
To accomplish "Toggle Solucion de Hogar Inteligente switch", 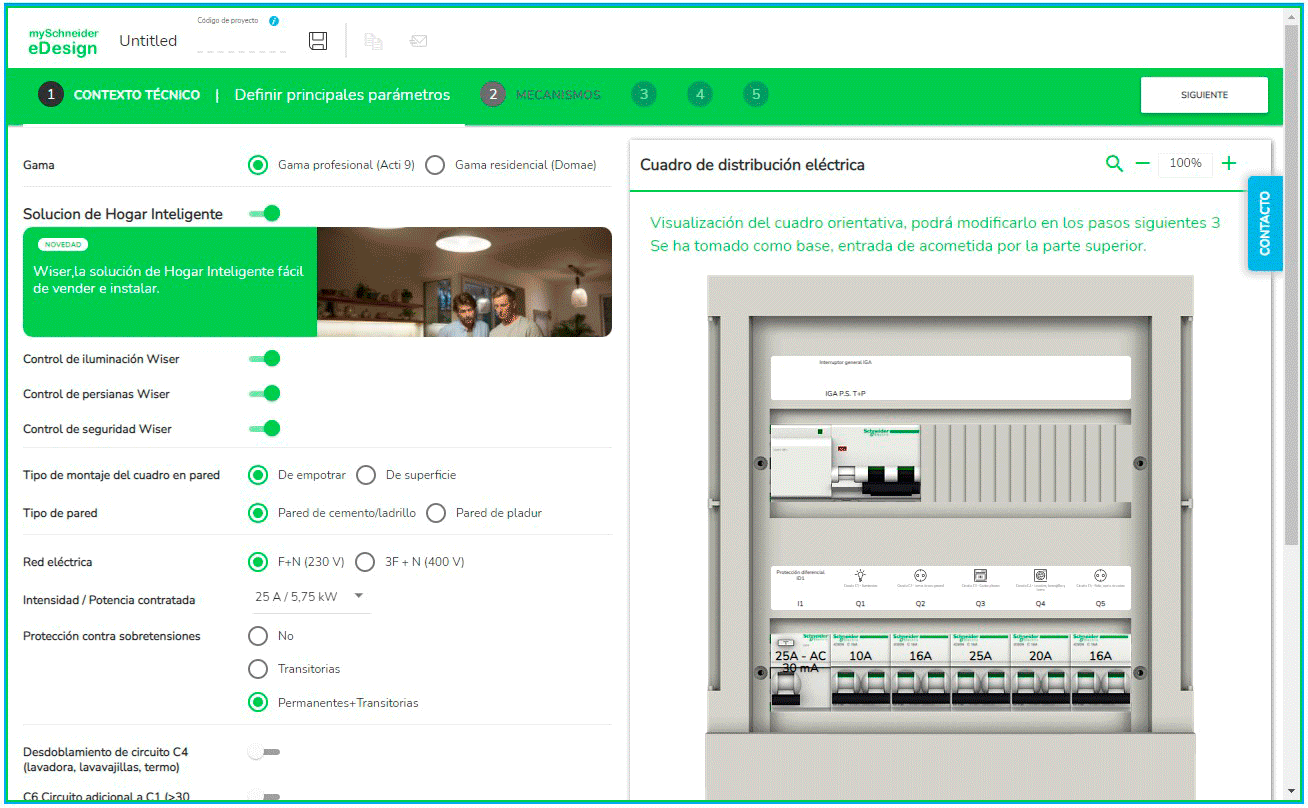I will (x=264, y=213).
